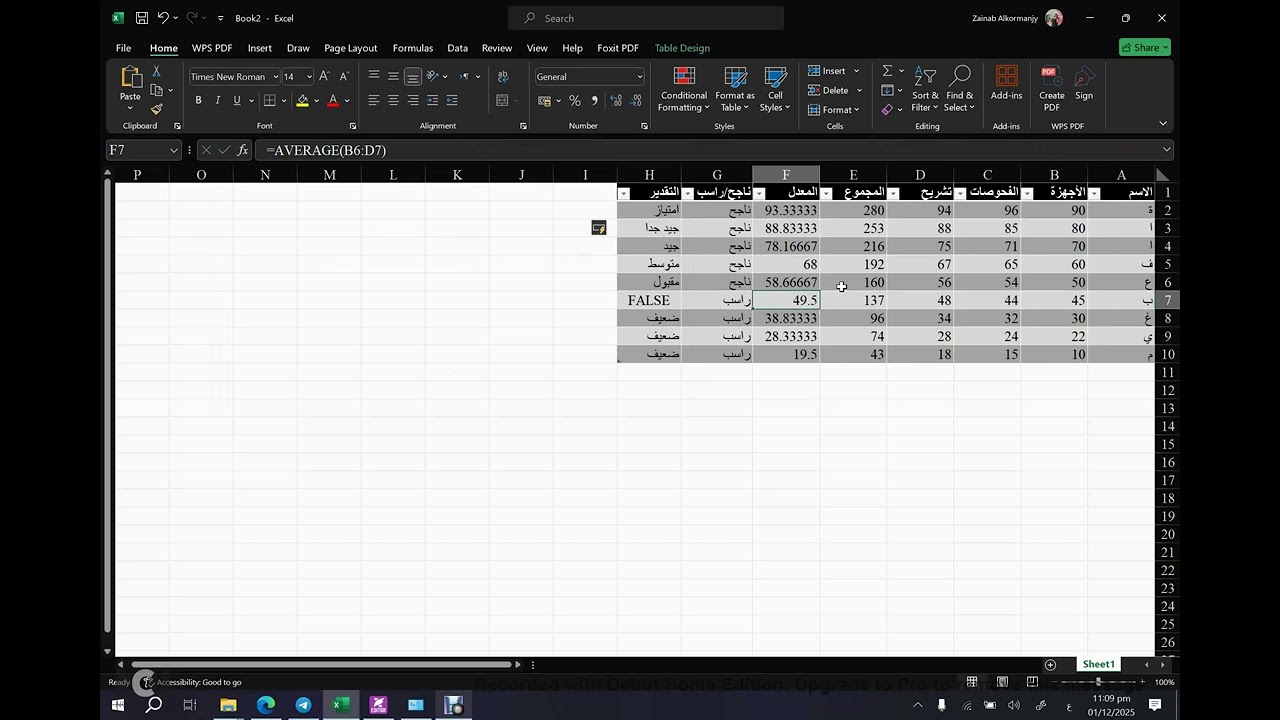
Task: Open the File menu
Action: coord(123,48)
